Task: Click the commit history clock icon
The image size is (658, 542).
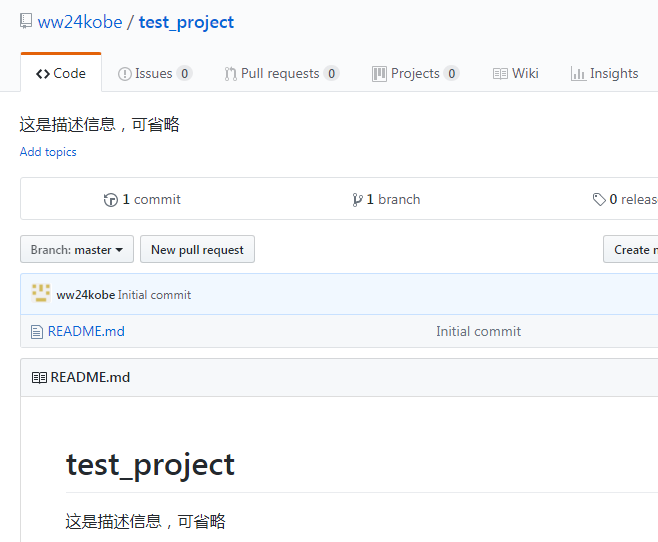Action: tap(110, 200)
